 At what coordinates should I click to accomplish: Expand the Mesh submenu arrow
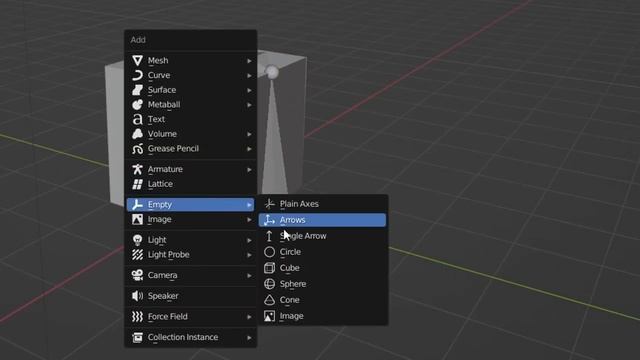tap(249, 61)
